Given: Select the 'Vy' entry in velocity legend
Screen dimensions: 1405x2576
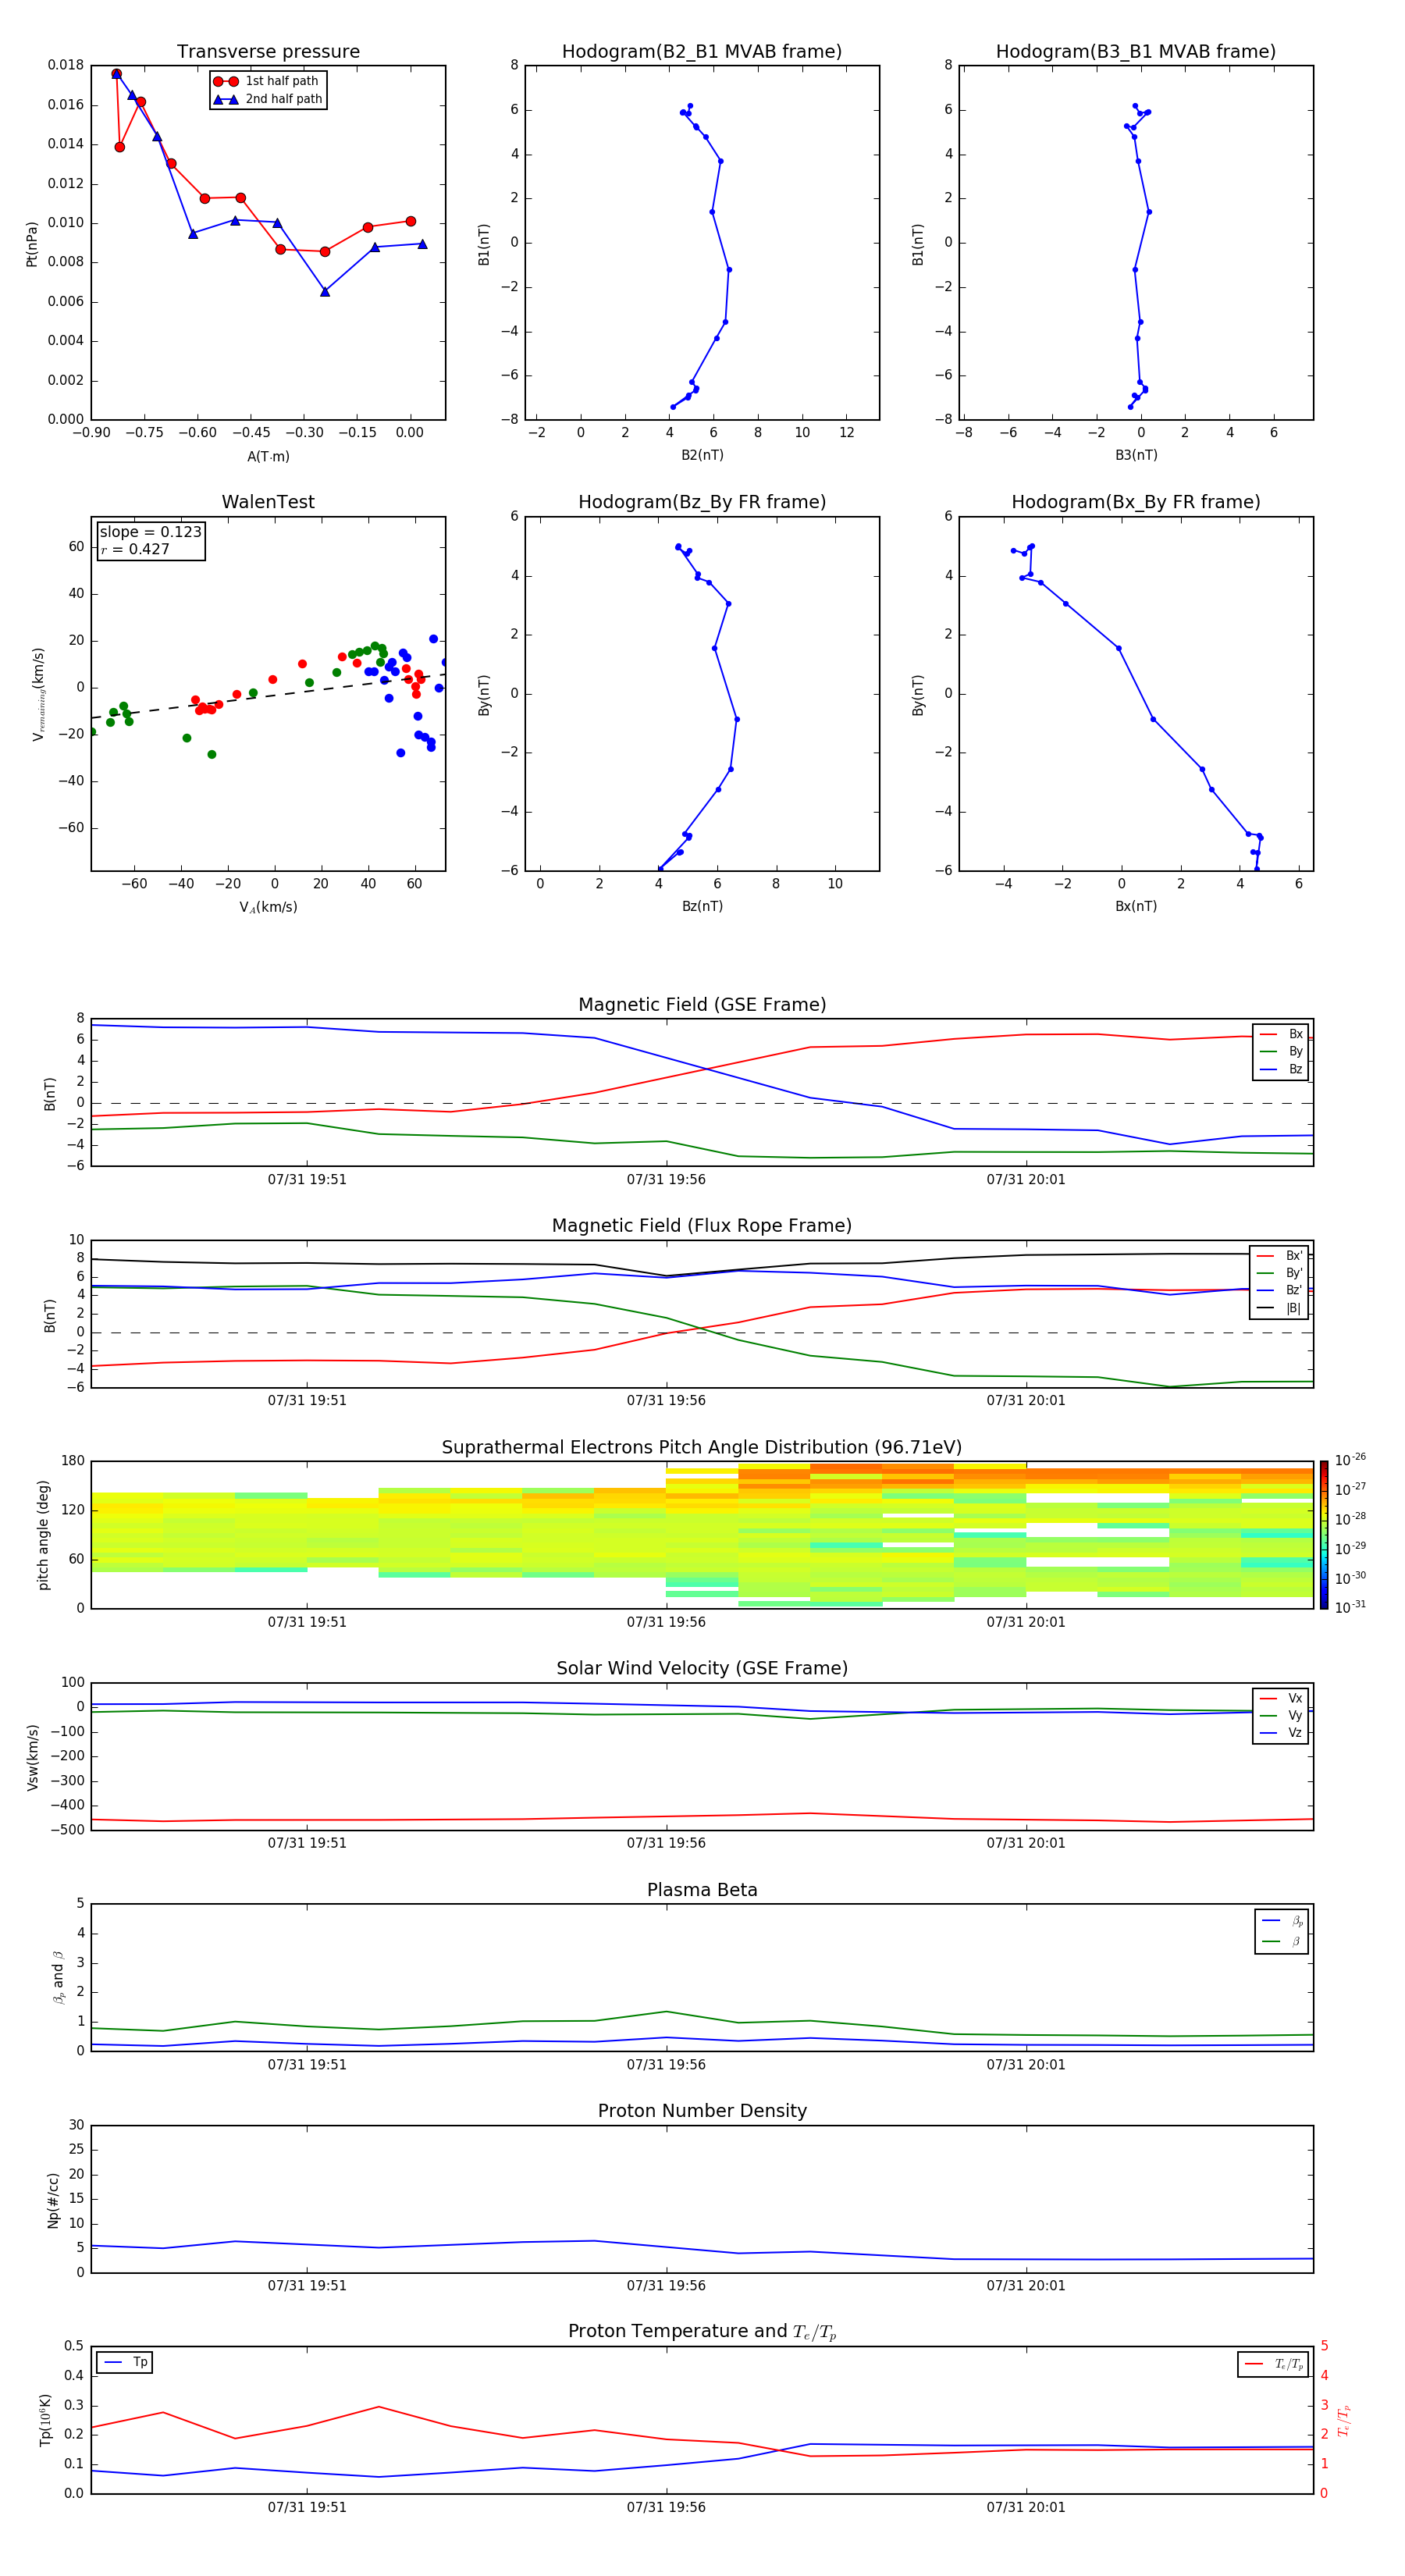Looking at the screenshot, I should 1281,1716.
